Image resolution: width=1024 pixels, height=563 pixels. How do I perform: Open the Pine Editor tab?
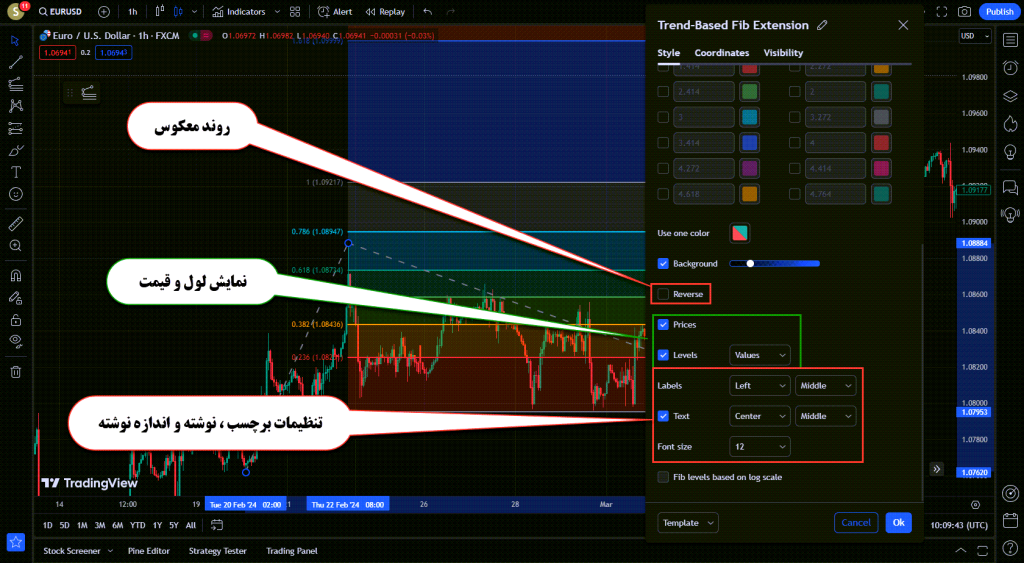pos(148,551)
